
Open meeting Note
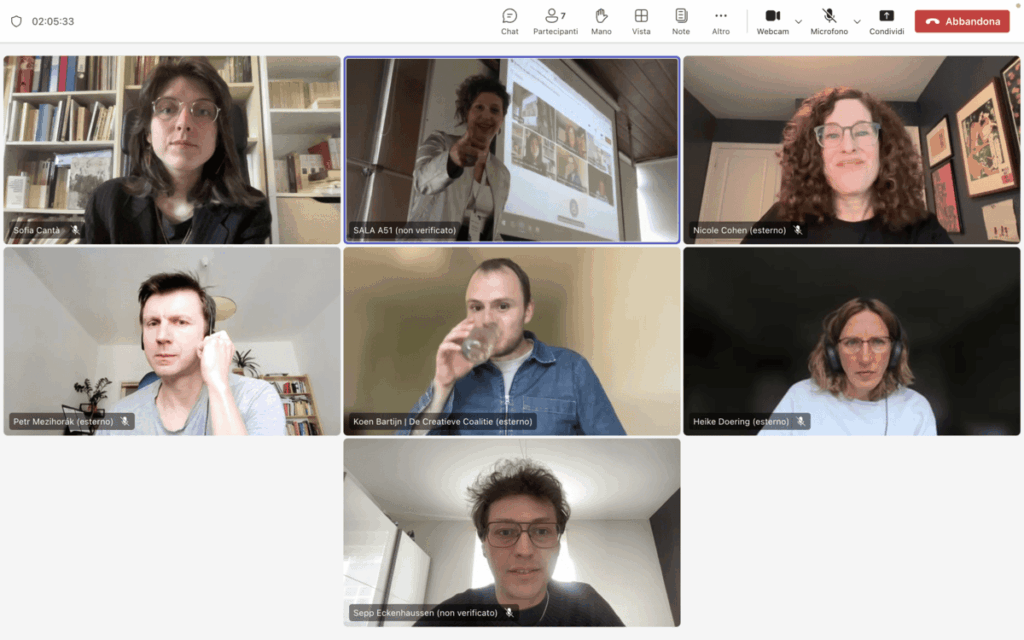click(x=680, y=22)
